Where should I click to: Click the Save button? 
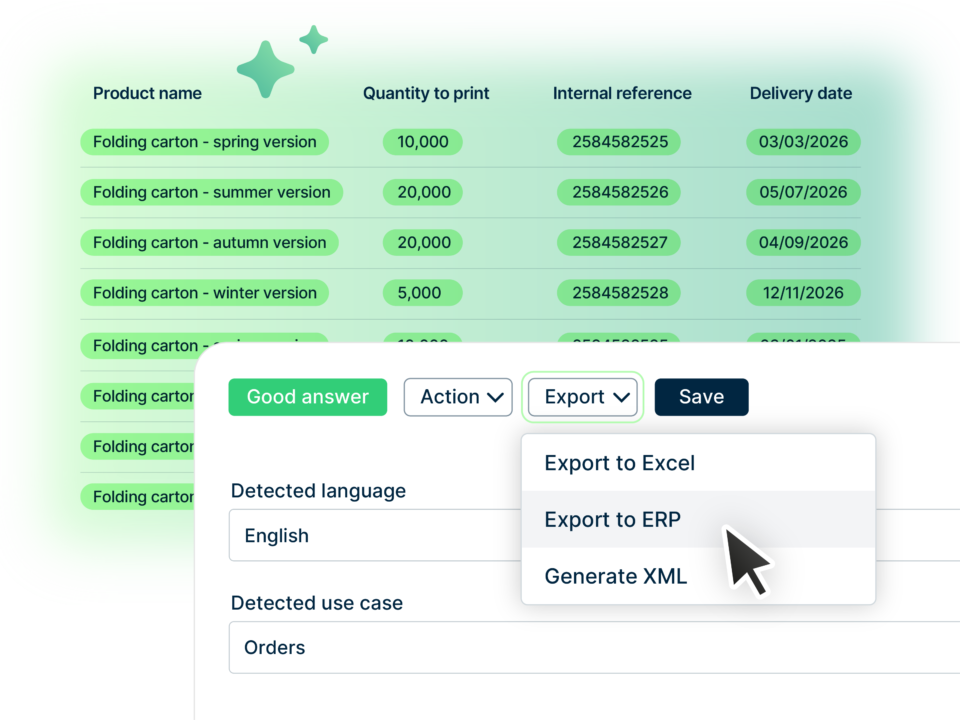(x=701, y=397)
